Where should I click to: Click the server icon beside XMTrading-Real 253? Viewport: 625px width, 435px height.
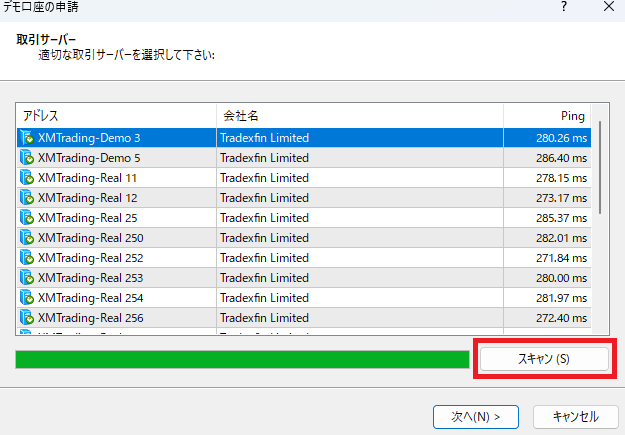pyautogui.click(x=27, y=278)
